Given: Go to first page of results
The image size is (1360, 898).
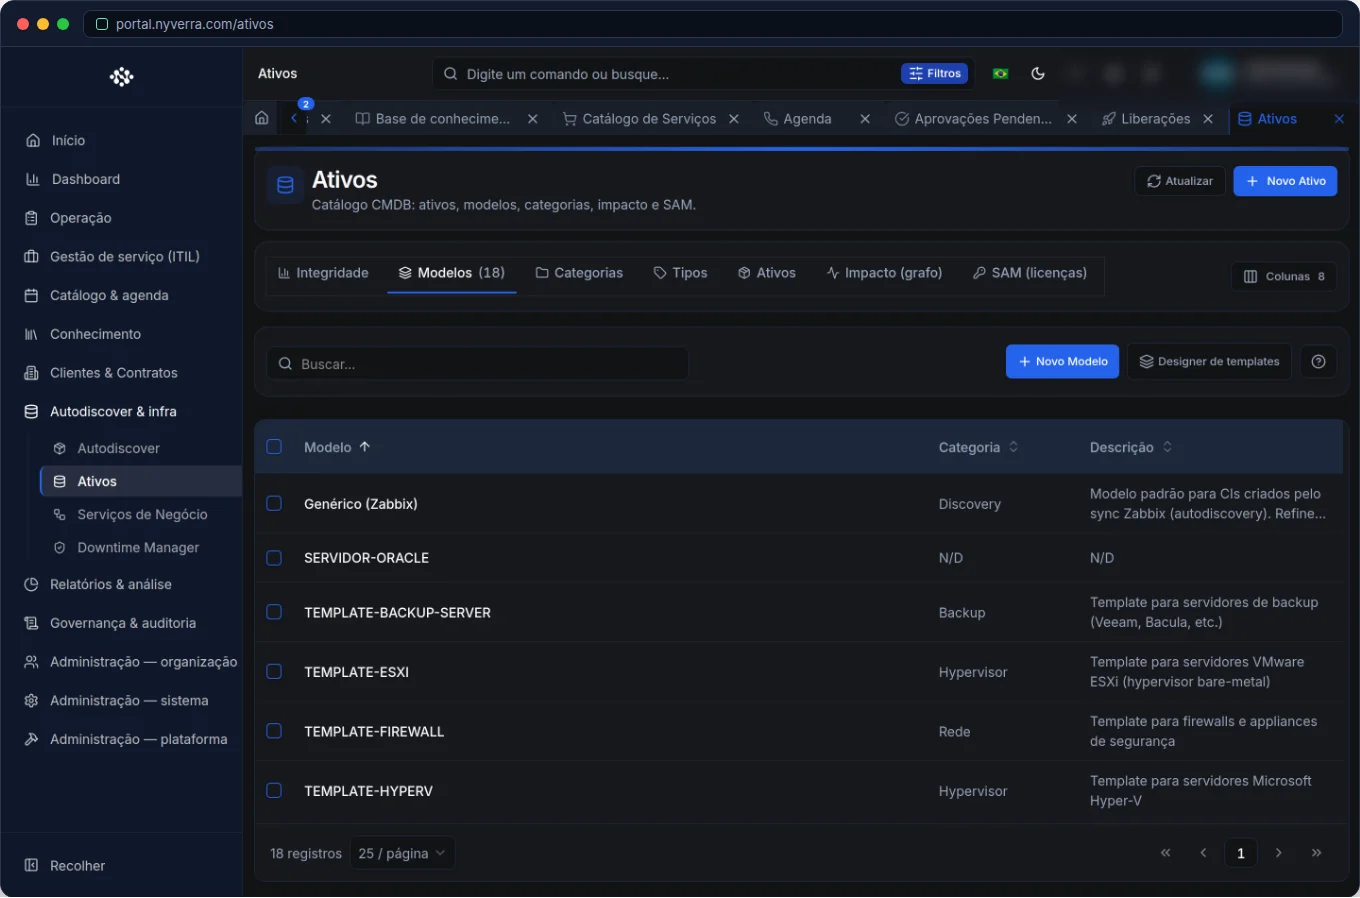Looking at the screenshot, I should pyautogui.click(x=1165, y=853).
